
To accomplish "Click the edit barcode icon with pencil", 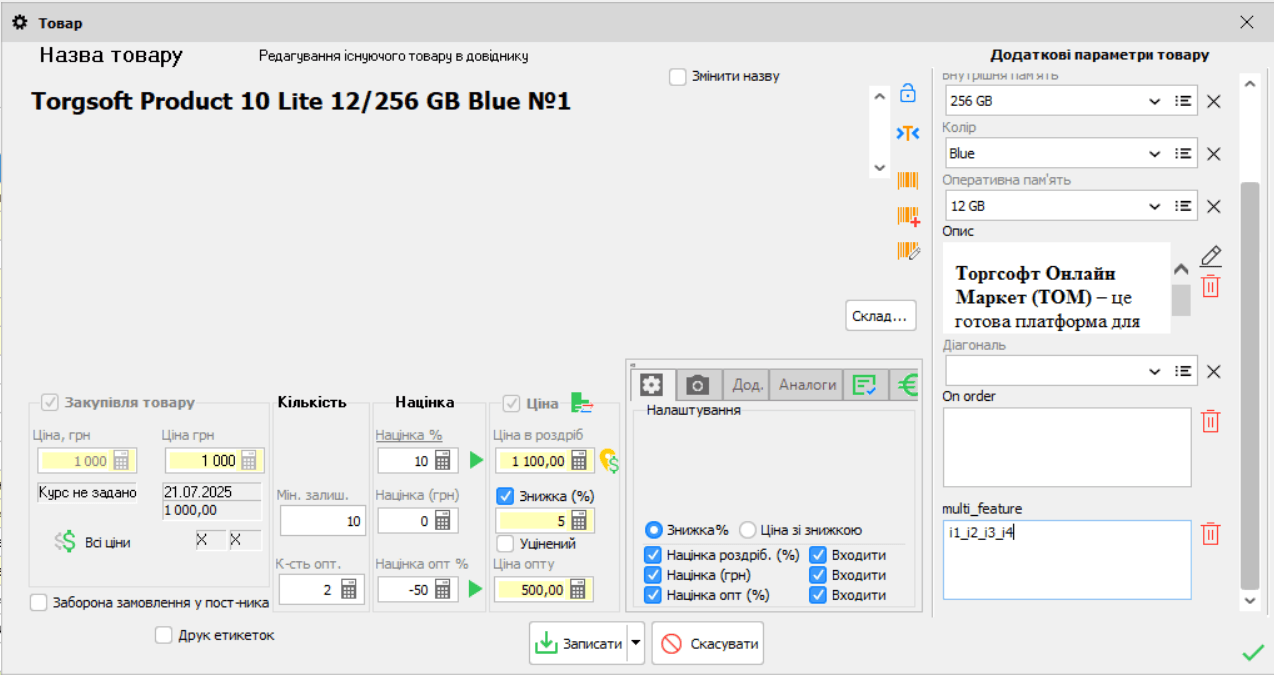I will pos(908,251).
